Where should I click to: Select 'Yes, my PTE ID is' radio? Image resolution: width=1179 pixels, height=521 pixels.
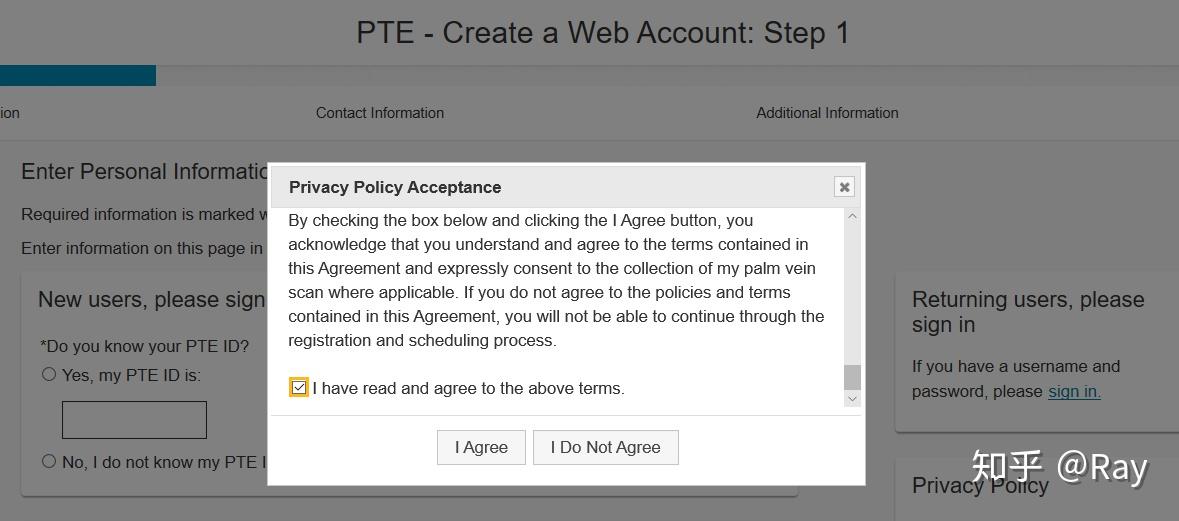point(49,374)
